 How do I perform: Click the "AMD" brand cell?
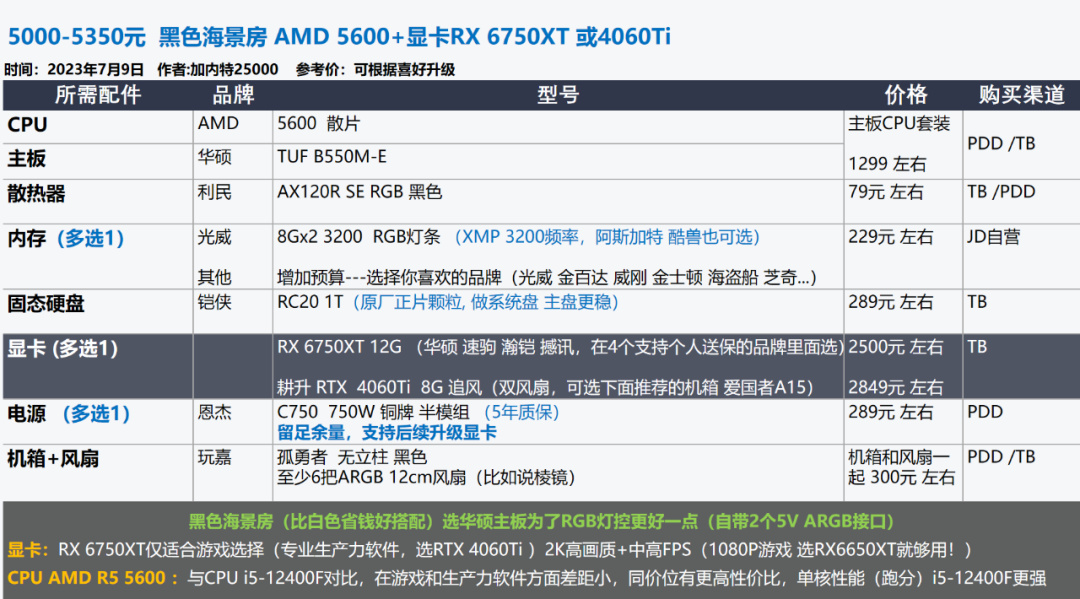pyautogui.click(x=218, y=123)
